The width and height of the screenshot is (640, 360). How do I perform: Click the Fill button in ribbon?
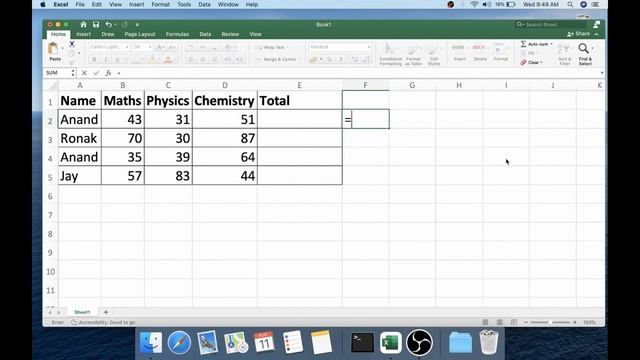528,53
